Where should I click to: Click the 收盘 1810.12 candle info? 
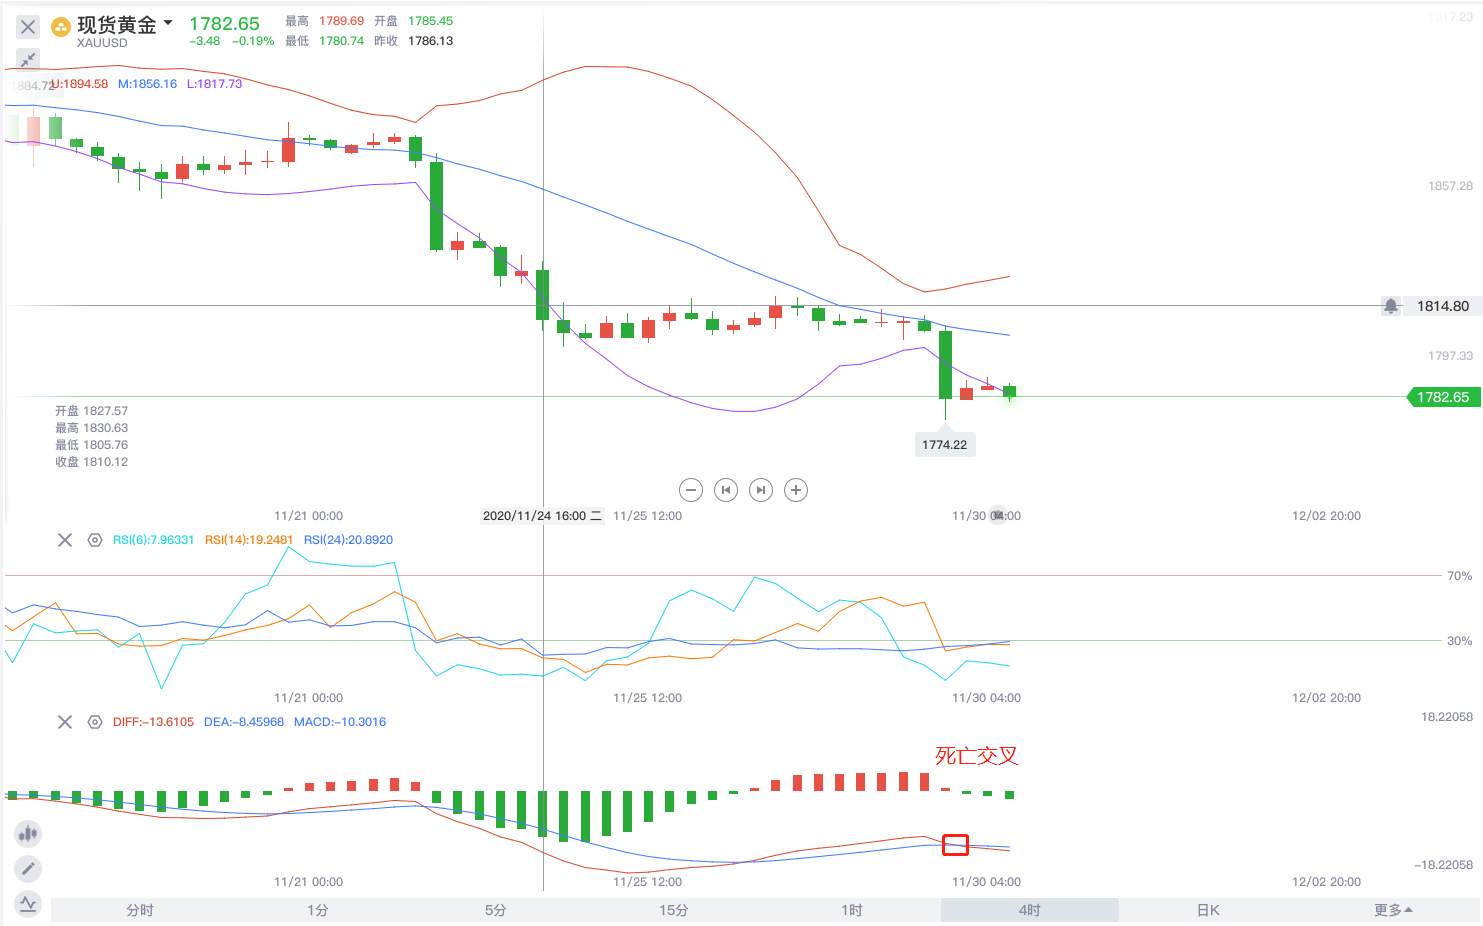click(91, 462)
